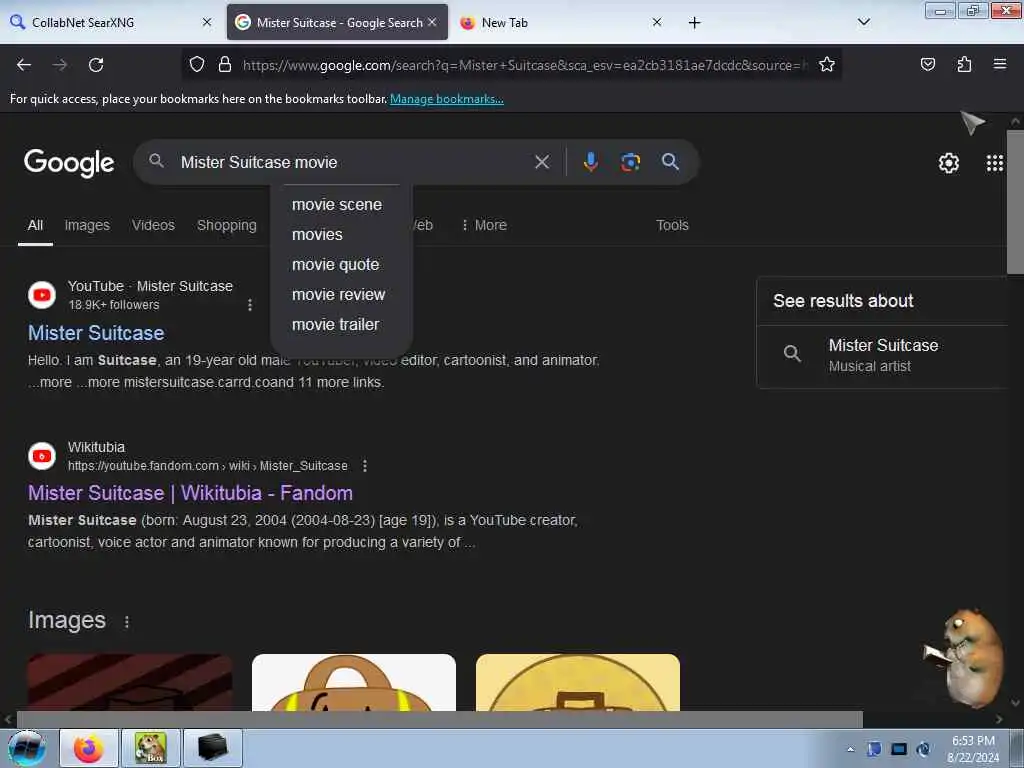Click the black box taskbar icon
Screen dimensions: 1024x768
(212, 748)
